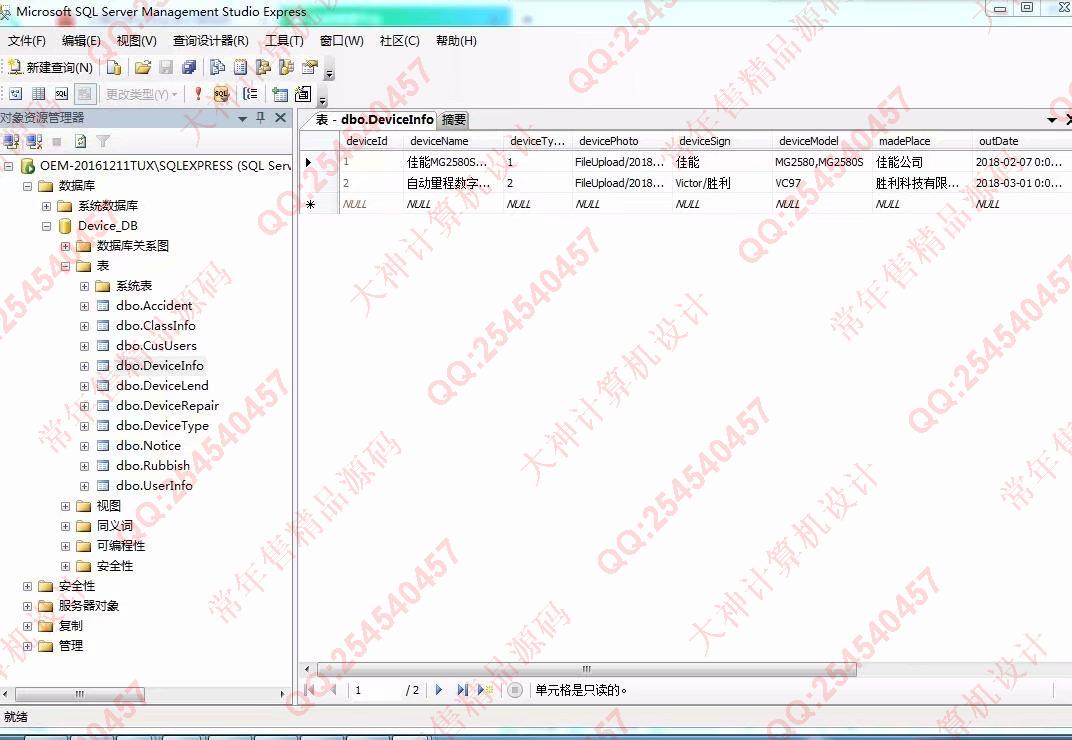Select the 表 - dbo.DeviceInfo tab
Image resolution: width=1072 pixels, height=740 pixels.
pos(374,120)
